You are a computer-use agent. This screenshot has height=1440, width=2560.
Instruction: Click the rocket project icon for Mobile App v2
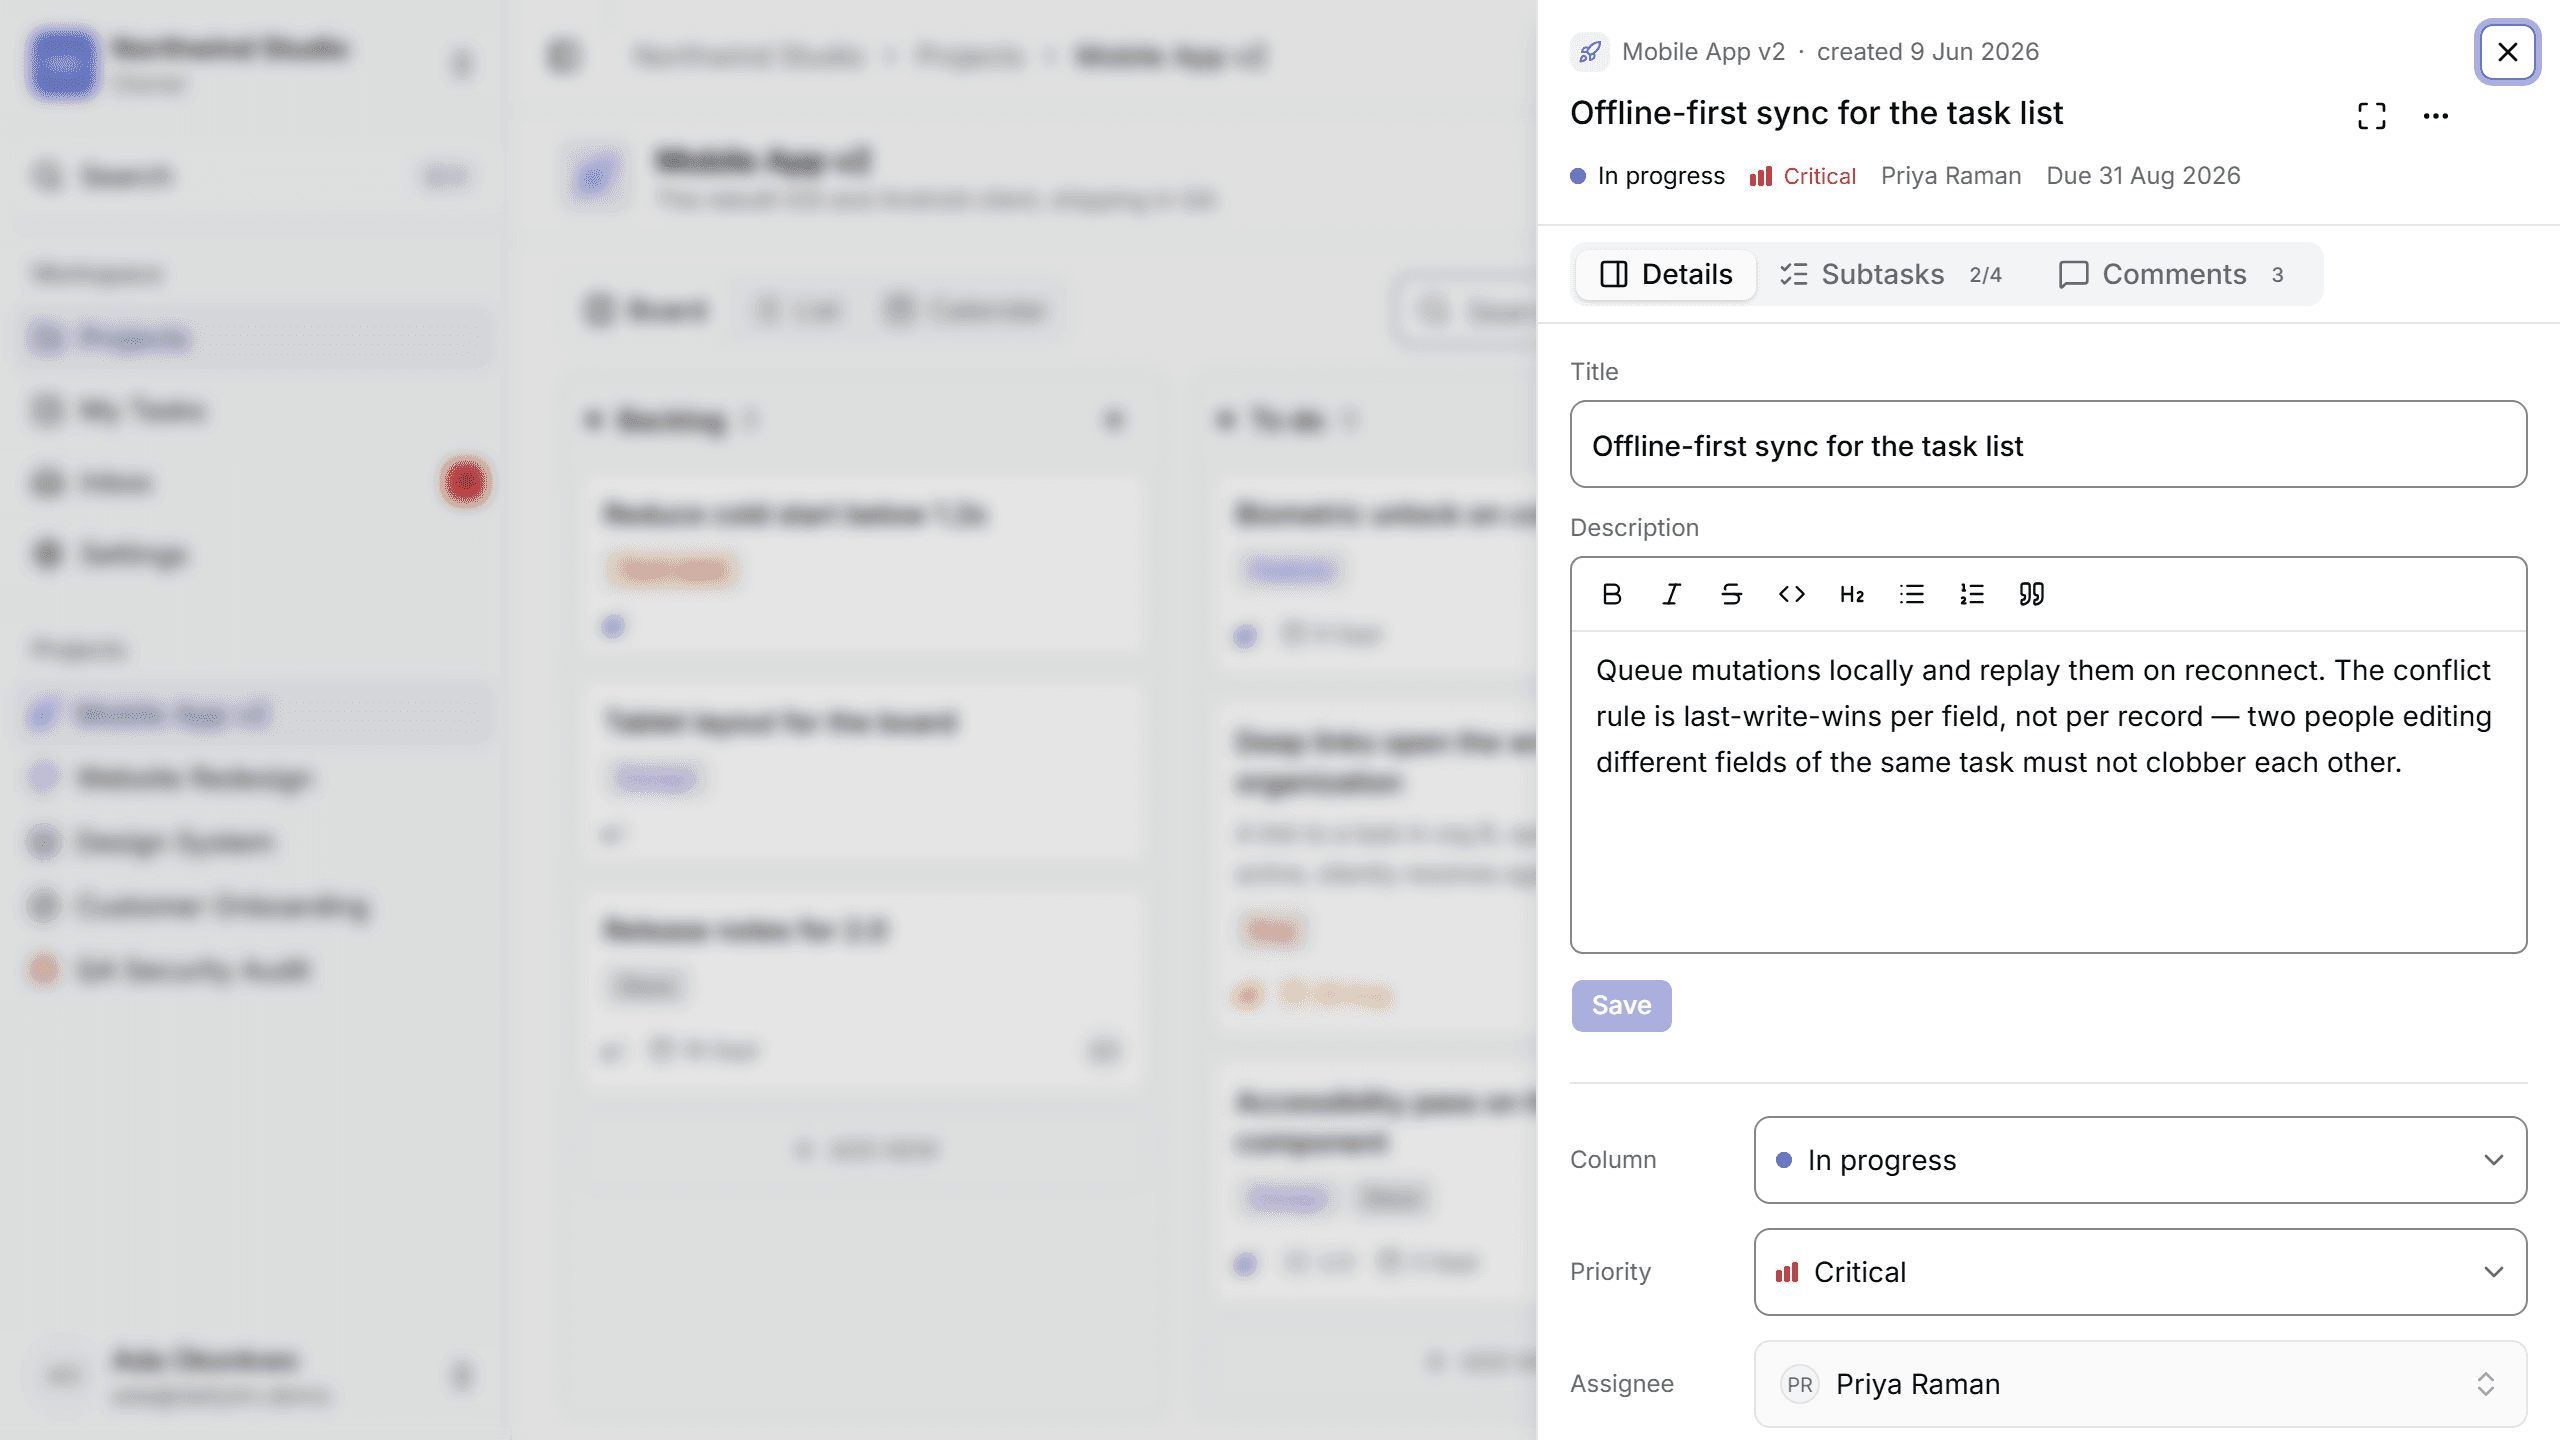[x=1589, y=52]
